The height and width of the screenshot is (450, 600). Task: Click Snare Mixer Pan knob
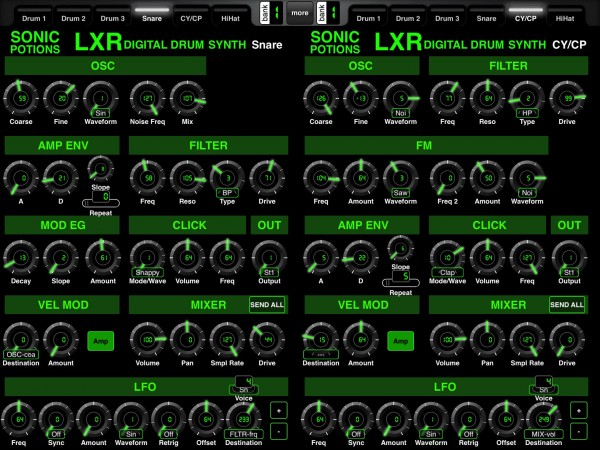[188, 339]
